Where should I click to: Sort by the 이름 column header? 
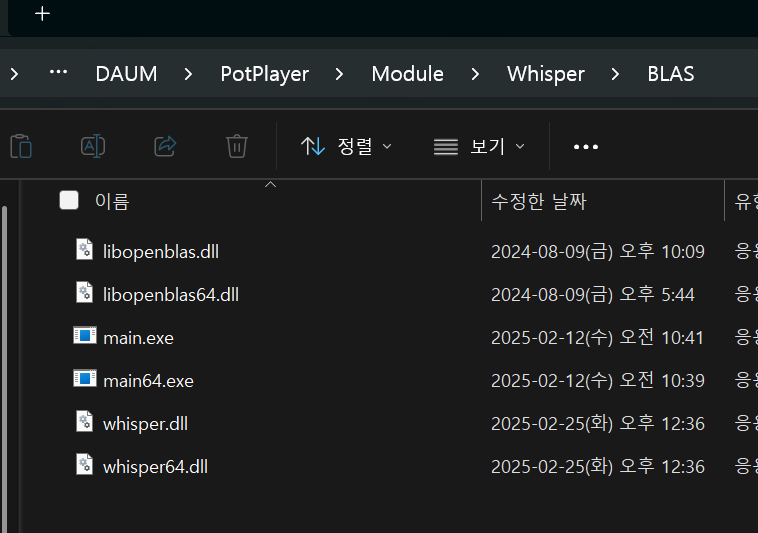pyautogui.click(x=112, y=202)
